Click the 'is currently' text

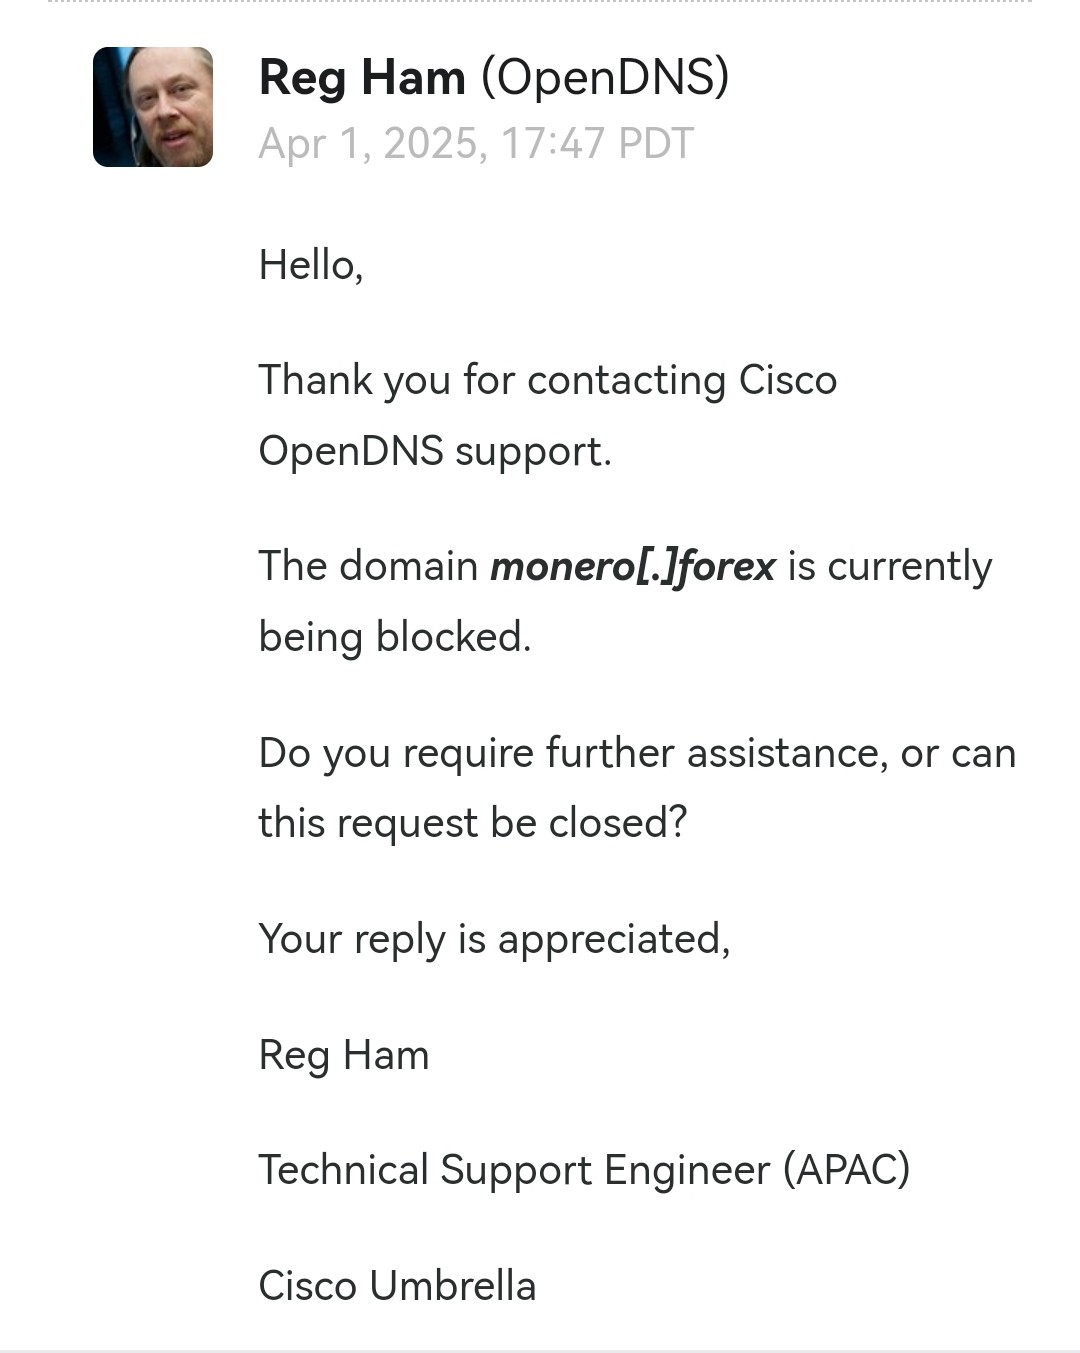890,567
